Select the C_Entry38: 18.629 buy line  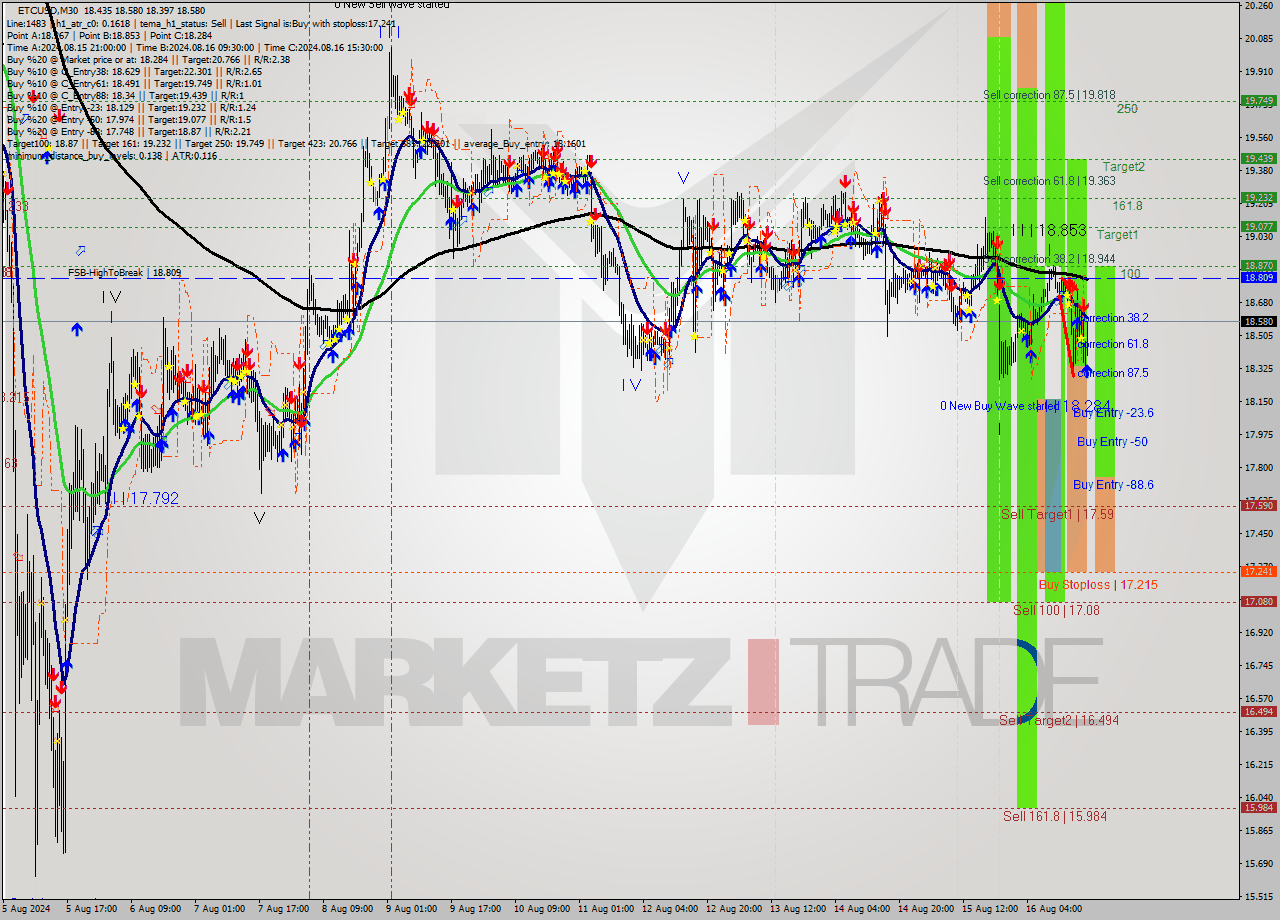(134, 71)
